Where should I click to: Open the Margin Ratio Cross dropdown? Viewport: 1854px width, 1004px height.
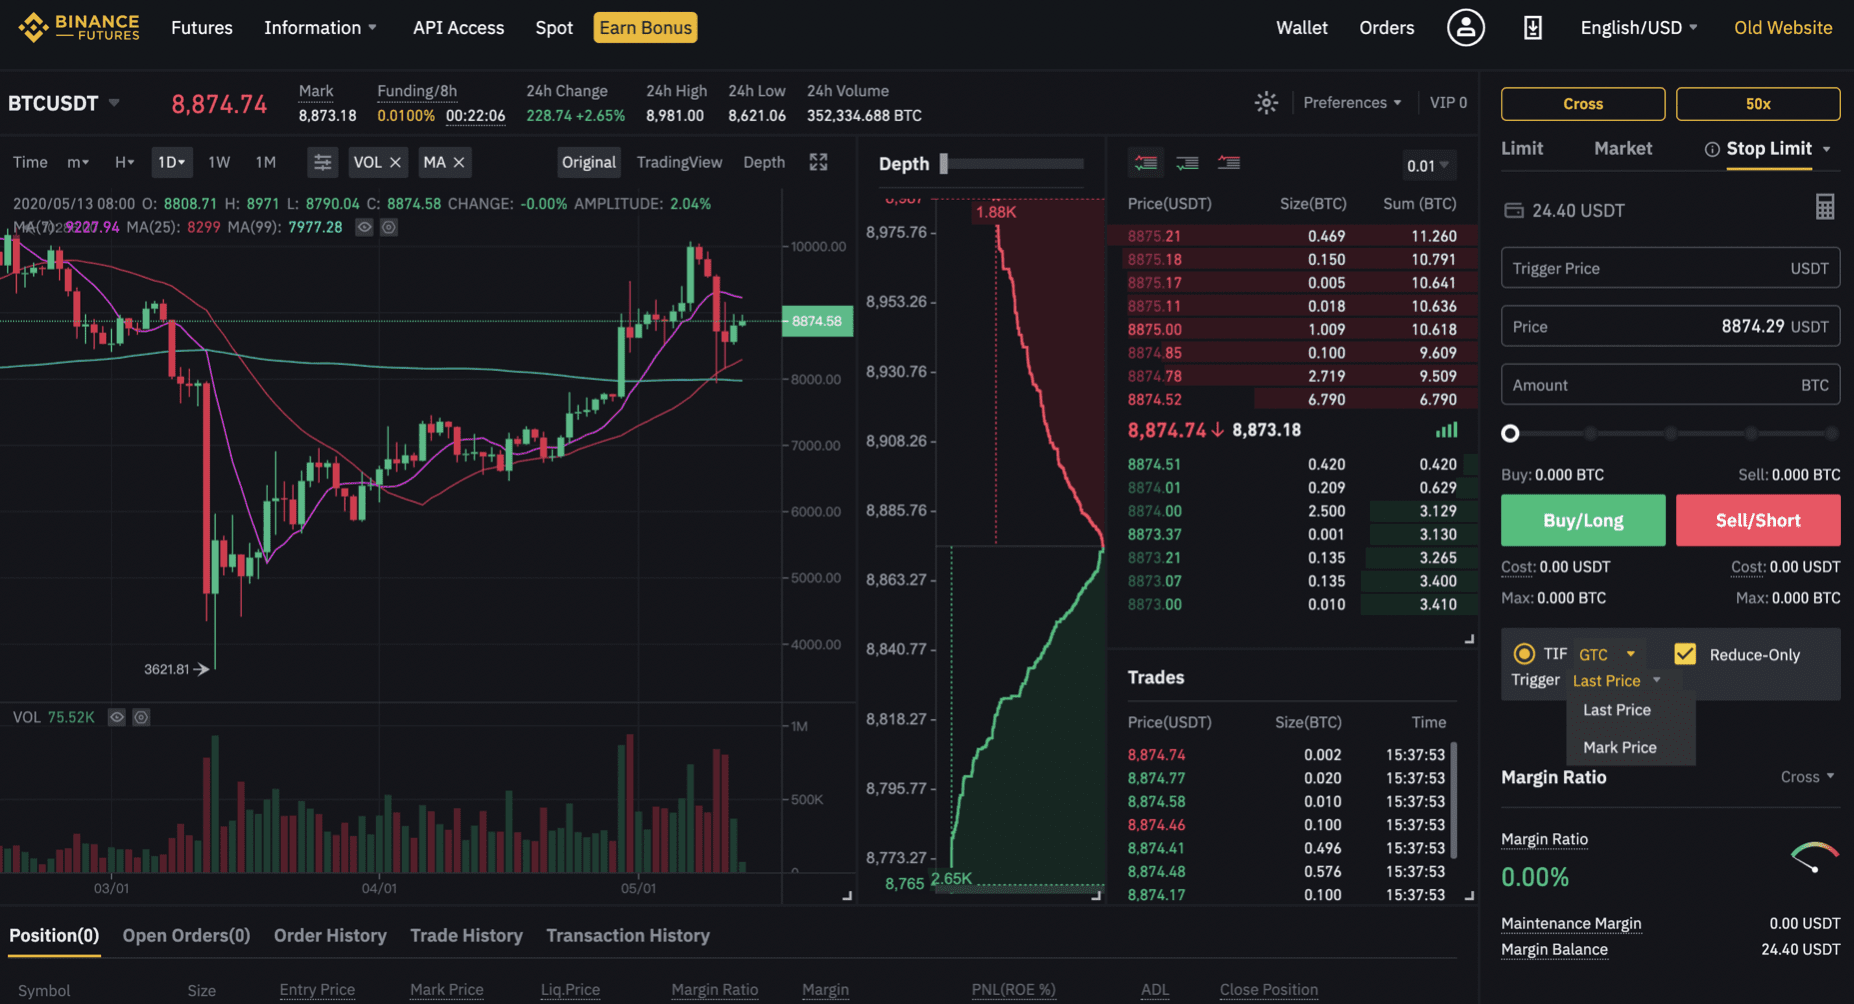[1807, 777]
